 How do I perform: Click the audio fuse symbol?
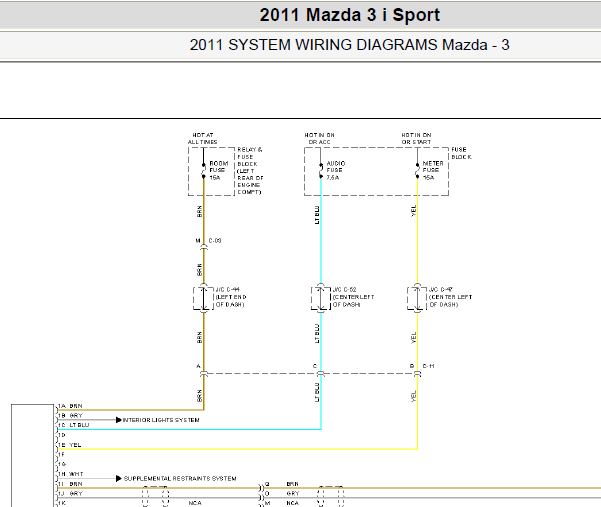(x=321, y=171)
